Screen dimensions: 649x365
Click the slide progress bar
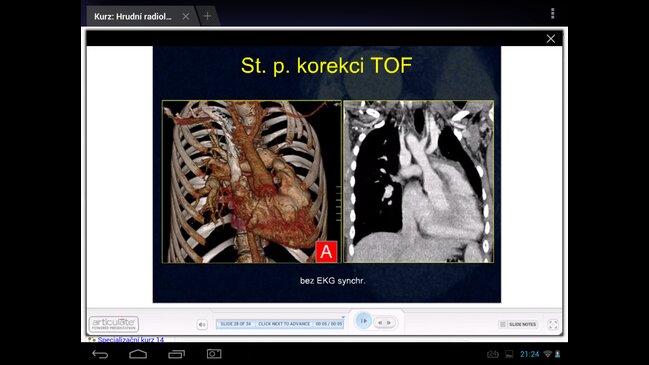[x=280, y=324]
